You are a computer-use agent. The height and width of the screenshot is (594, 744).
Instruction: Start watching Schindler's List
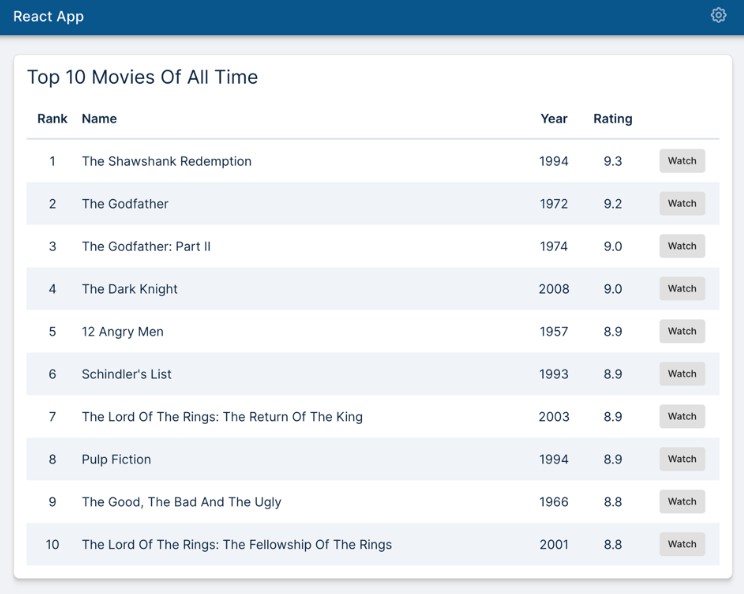pos(682,374)
